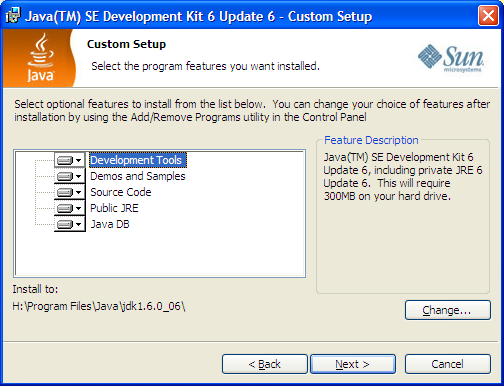Click the Demos and Samples drive icon

[x=65, y=176]
